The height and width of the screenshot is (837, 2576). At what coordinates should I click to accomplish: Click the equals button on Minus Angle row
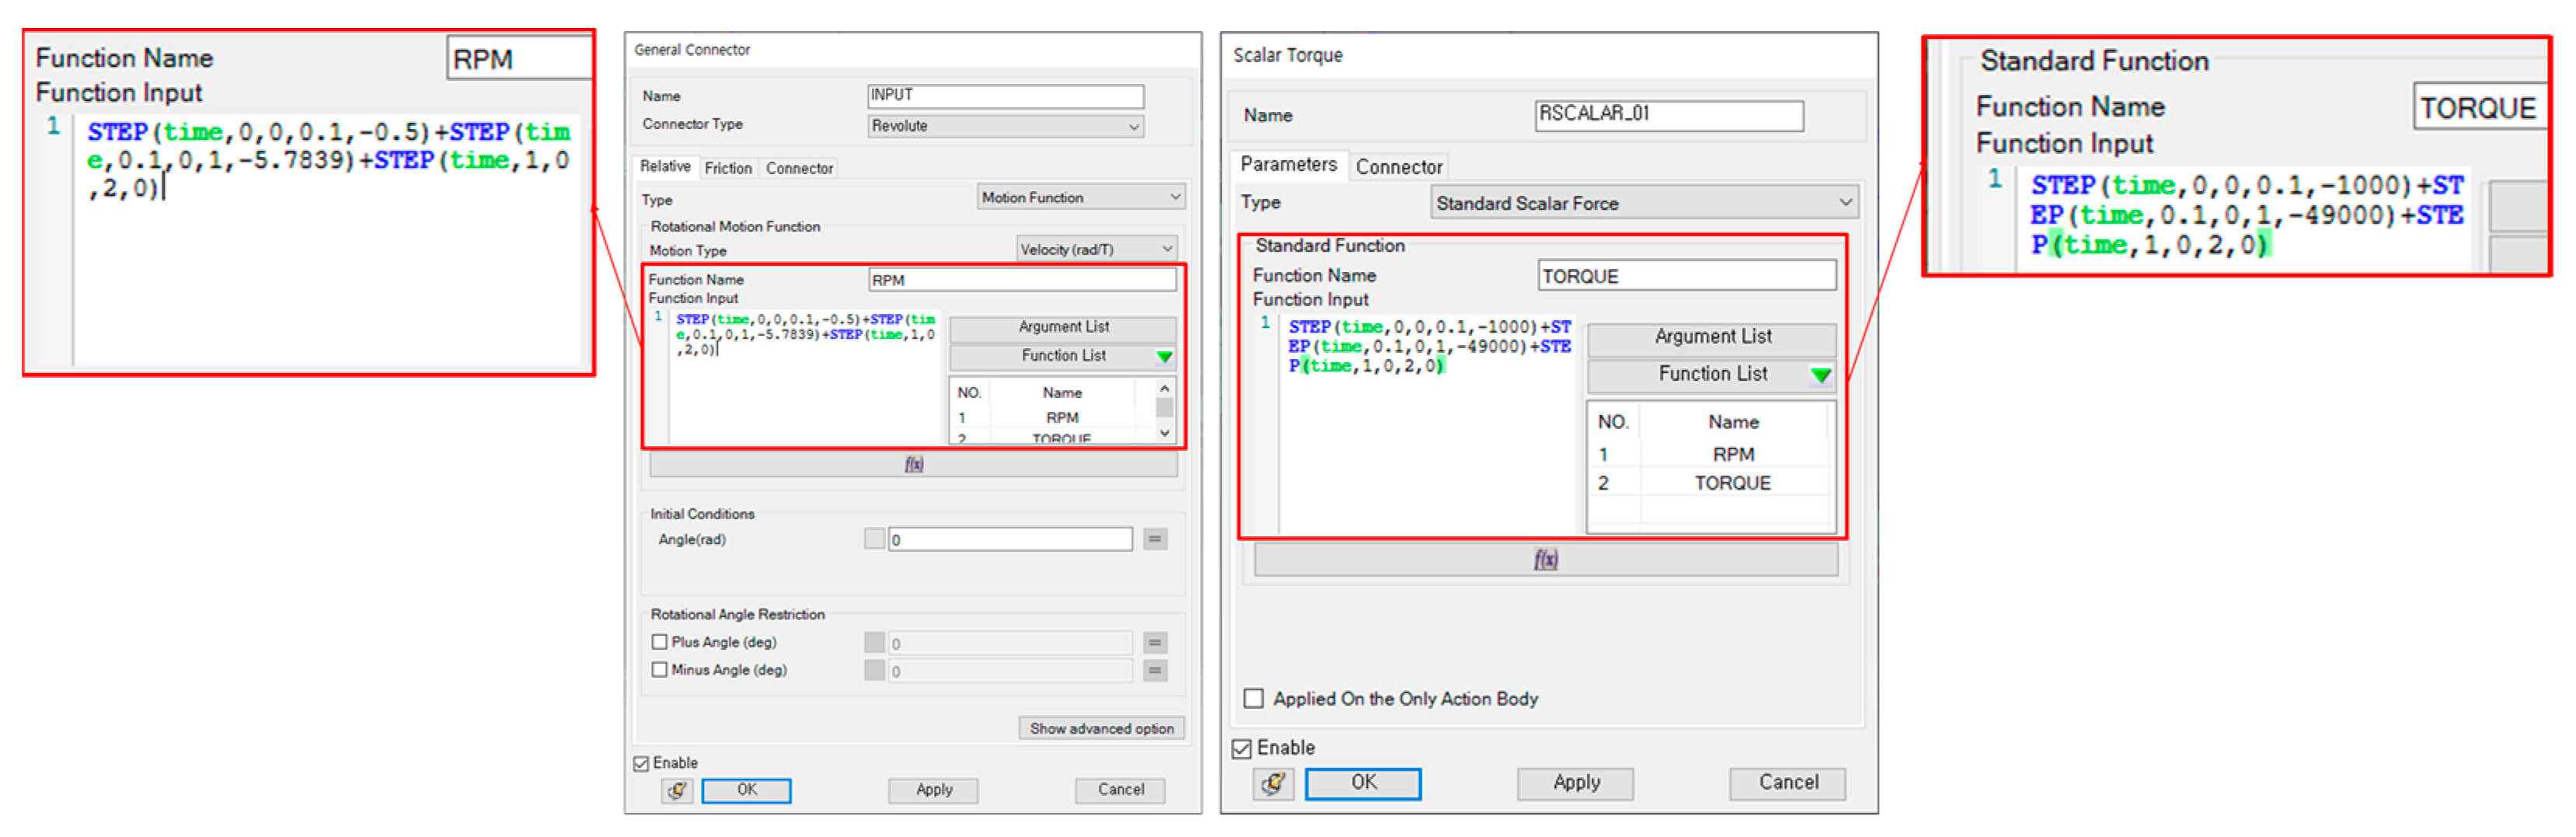[x=1155, y=671]
